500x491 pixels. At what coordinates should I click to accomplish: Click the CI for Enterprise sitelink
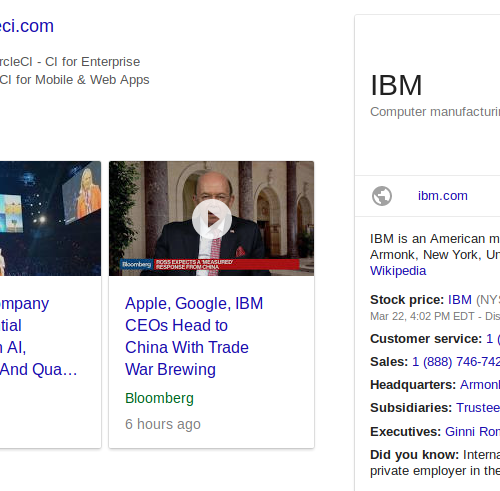click(x=70, y=62)
